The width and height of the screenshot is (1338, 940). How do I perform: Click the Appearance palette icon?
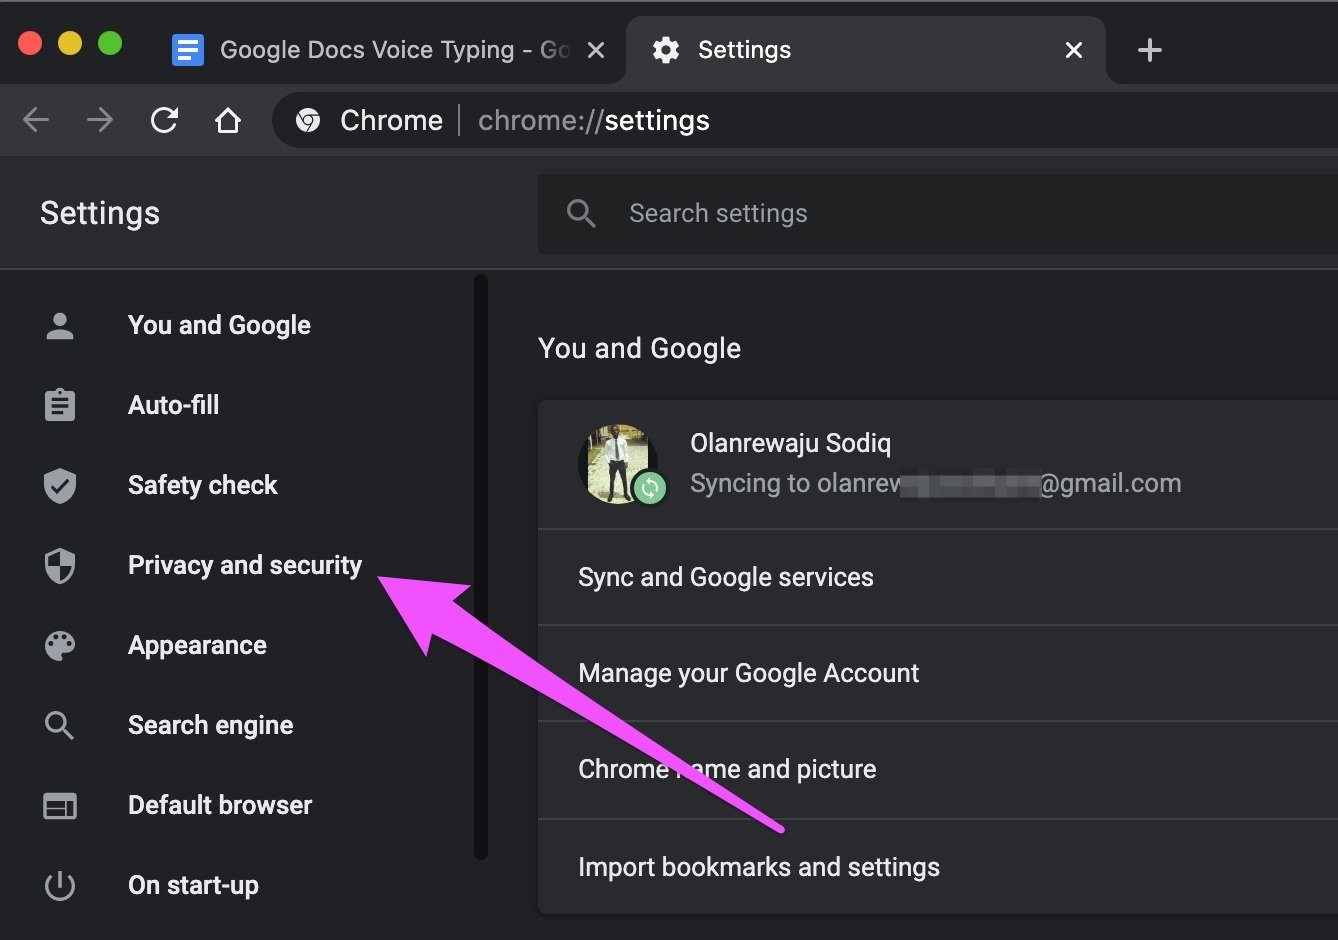point(60,645)
